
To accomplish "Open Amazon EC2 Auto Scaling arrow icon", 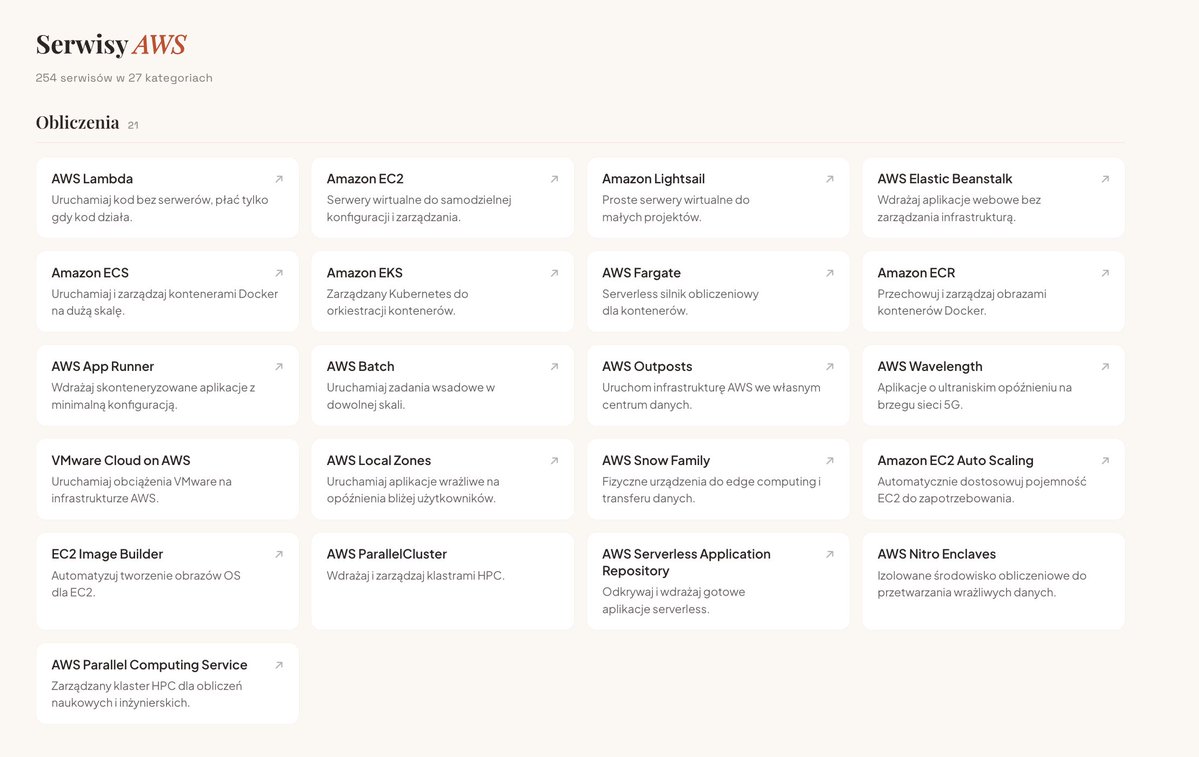I will [x=1105, y=460].
